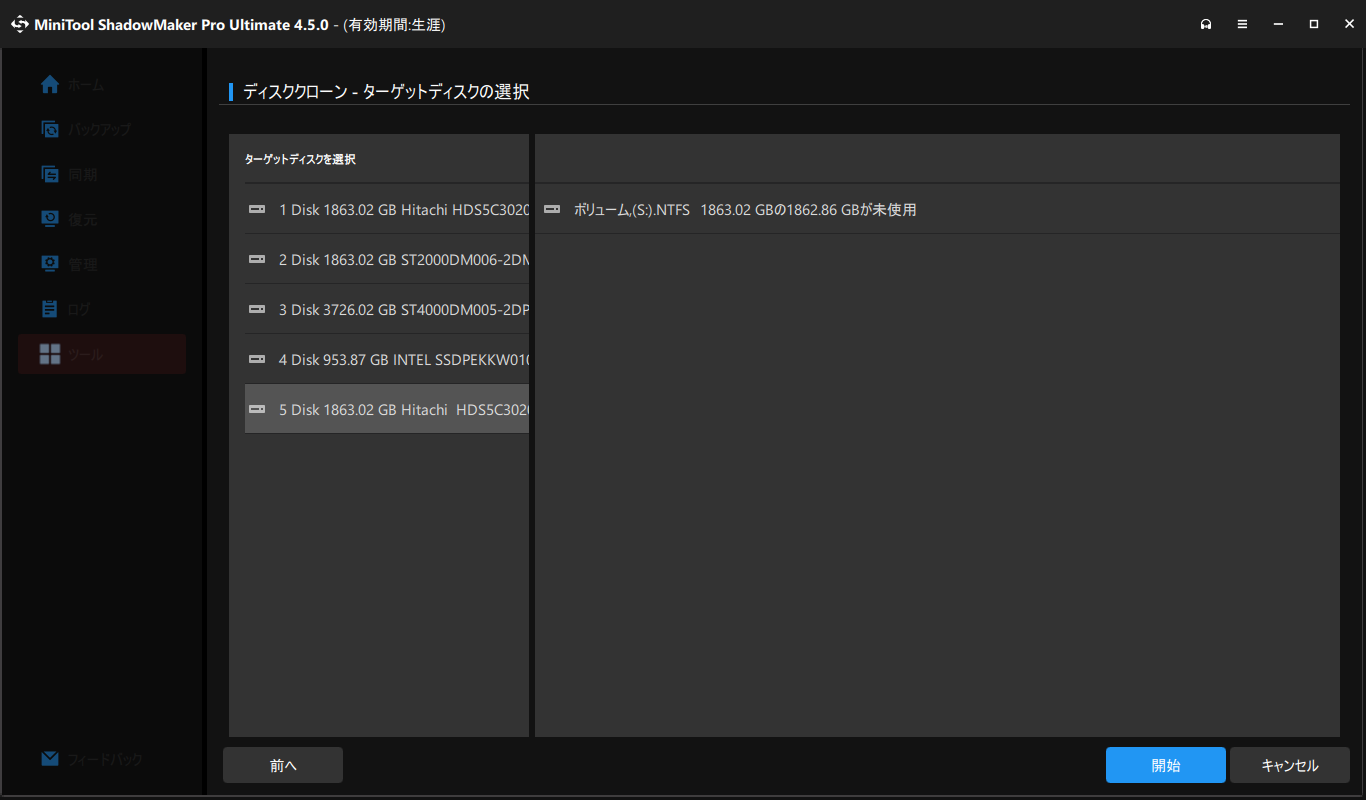Click the キャンセル (Cancel) button
Viewport: 1366px width, 800px height.
(x=1290, y=765)
